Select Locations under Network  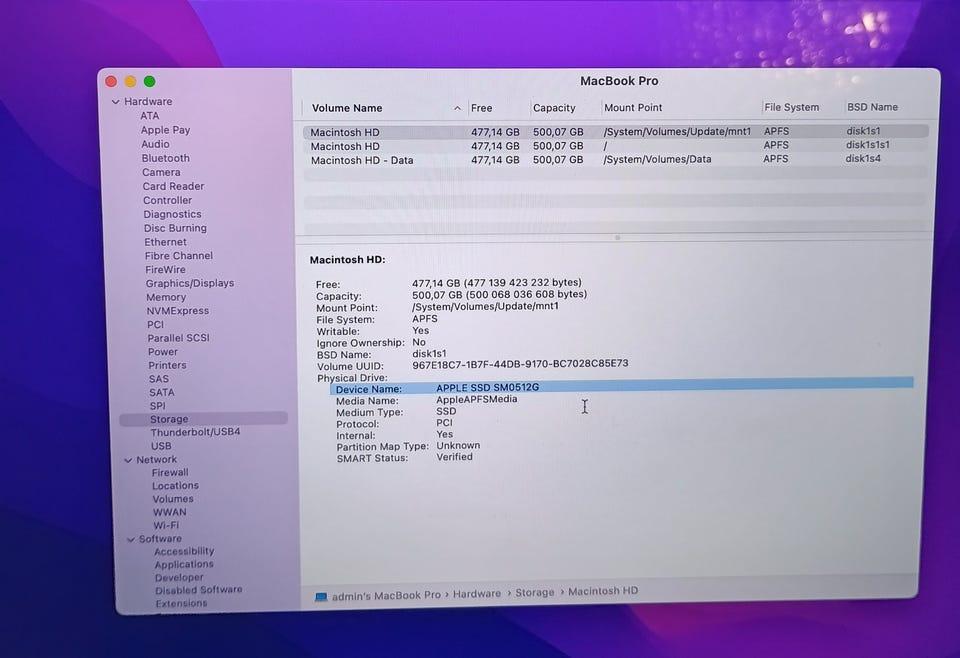tap(175, 486)
